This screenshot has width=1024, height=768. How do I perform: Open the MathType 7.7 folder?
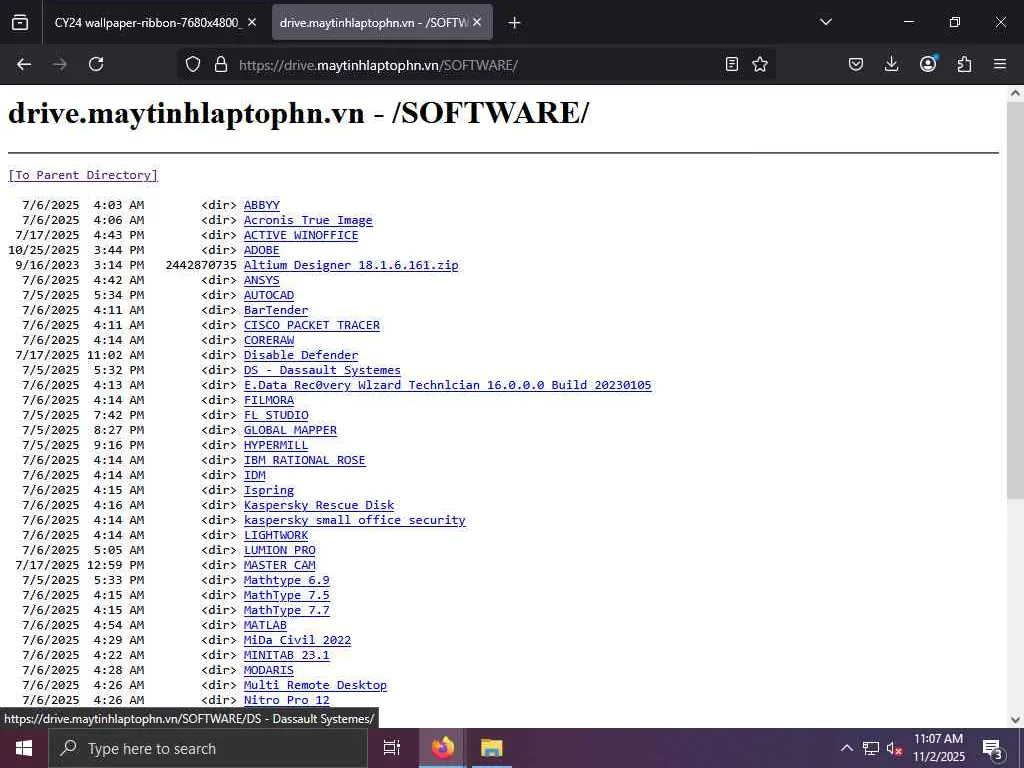(x=287, y=611)
